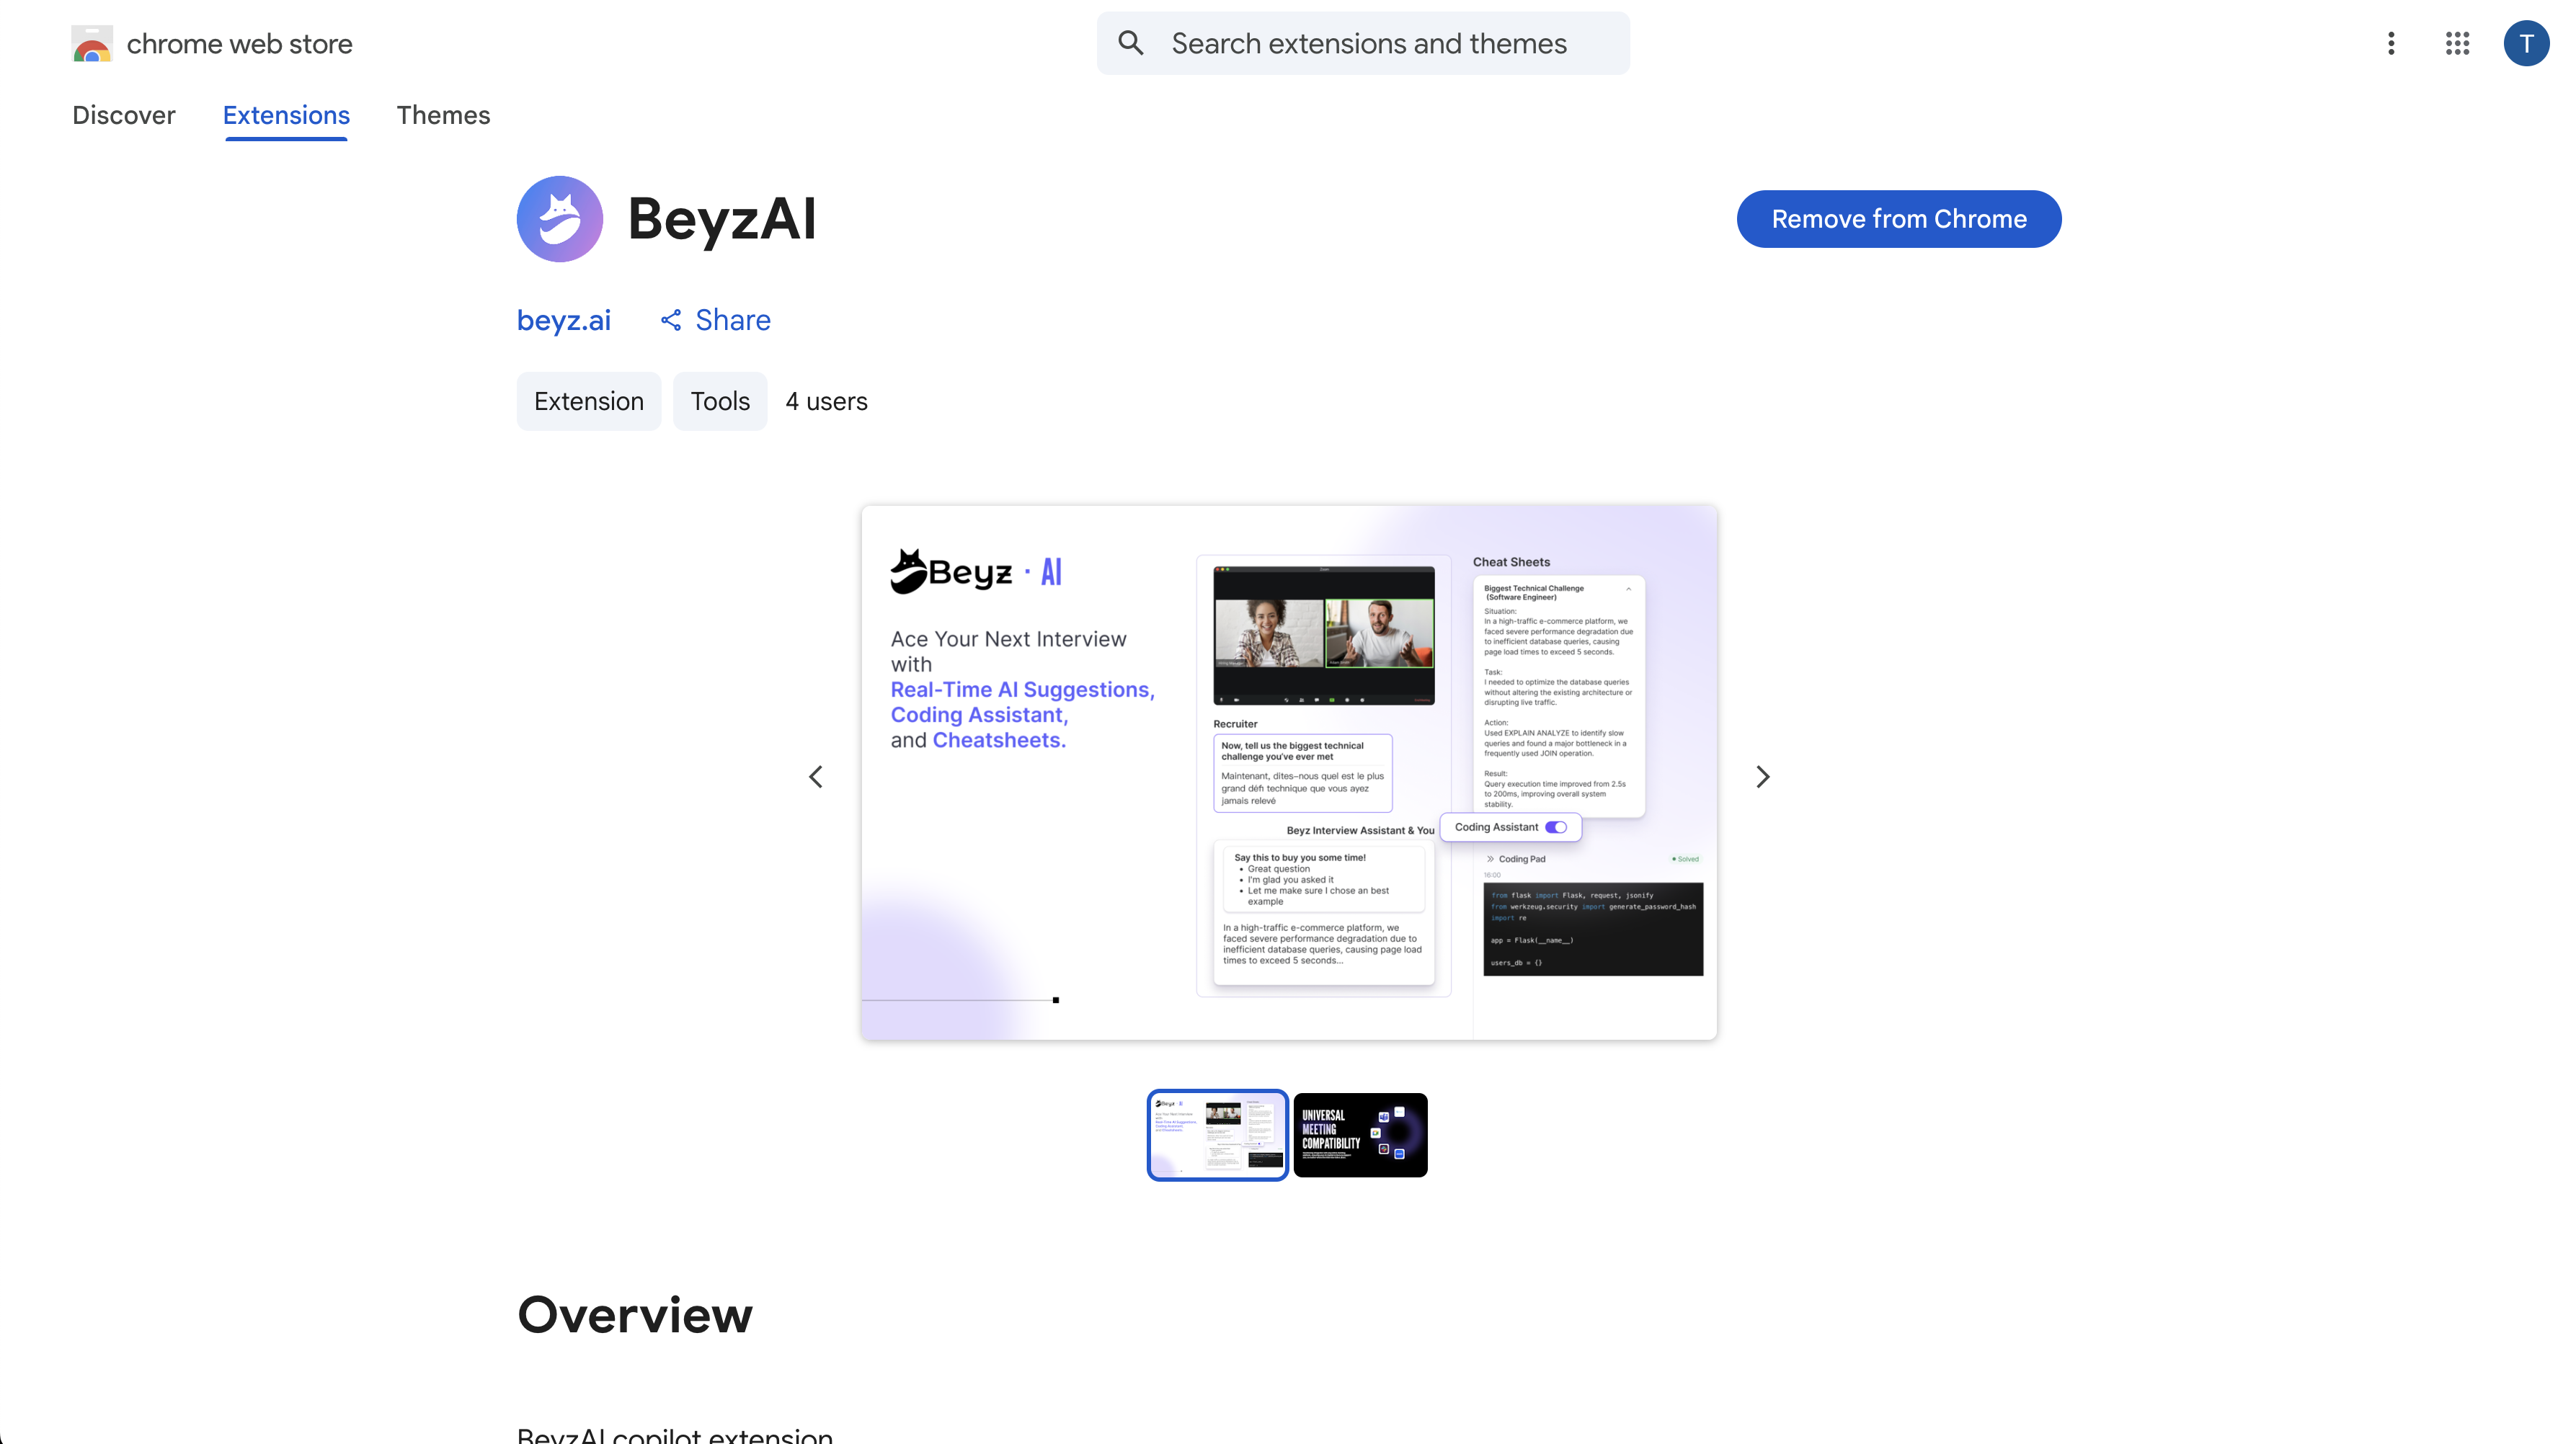2576x1444 pixels.
Task: Click Remove from Chrome button
Action: pos(1898,219)
